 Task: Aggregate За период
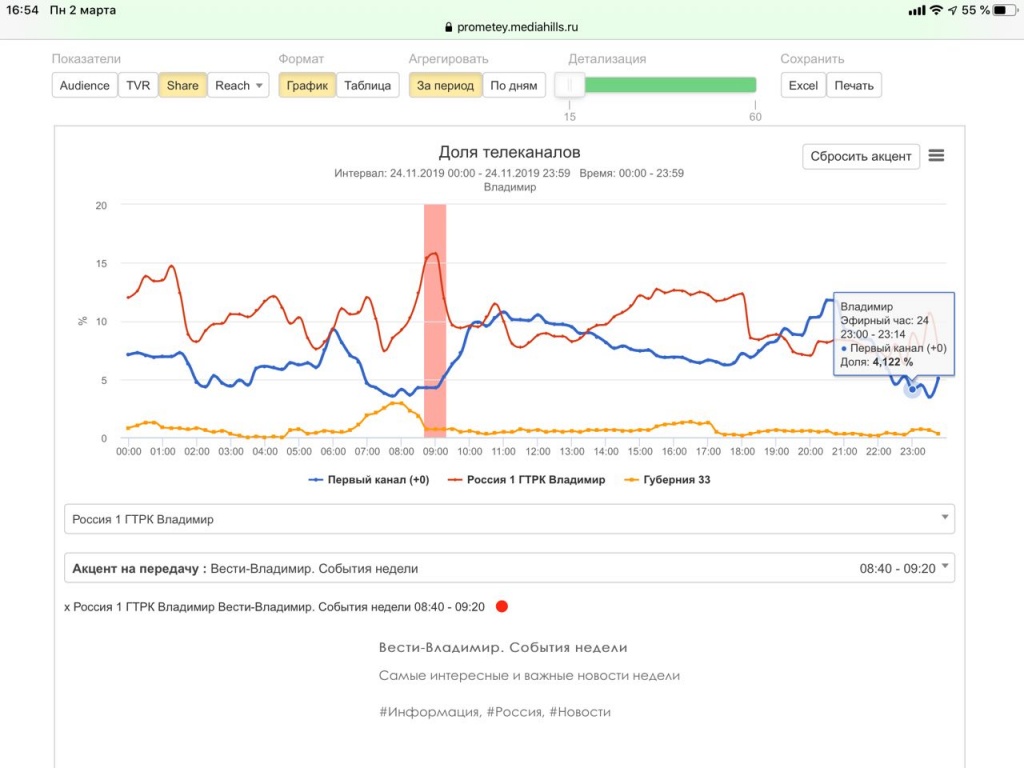click(x=445, y=86)
